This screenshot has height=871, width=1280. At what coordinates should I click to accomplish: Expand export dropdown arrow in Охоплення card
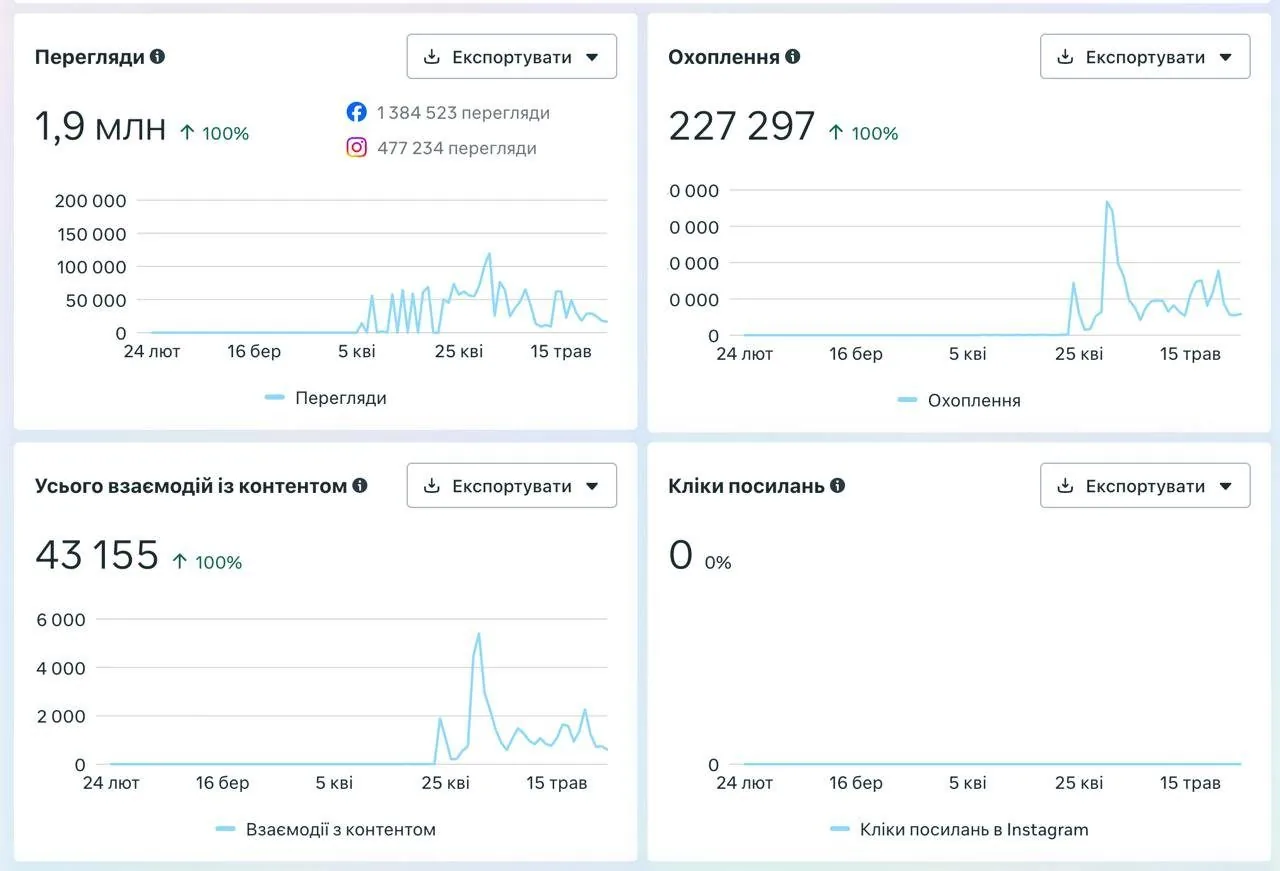click(x=1226, y=58)
